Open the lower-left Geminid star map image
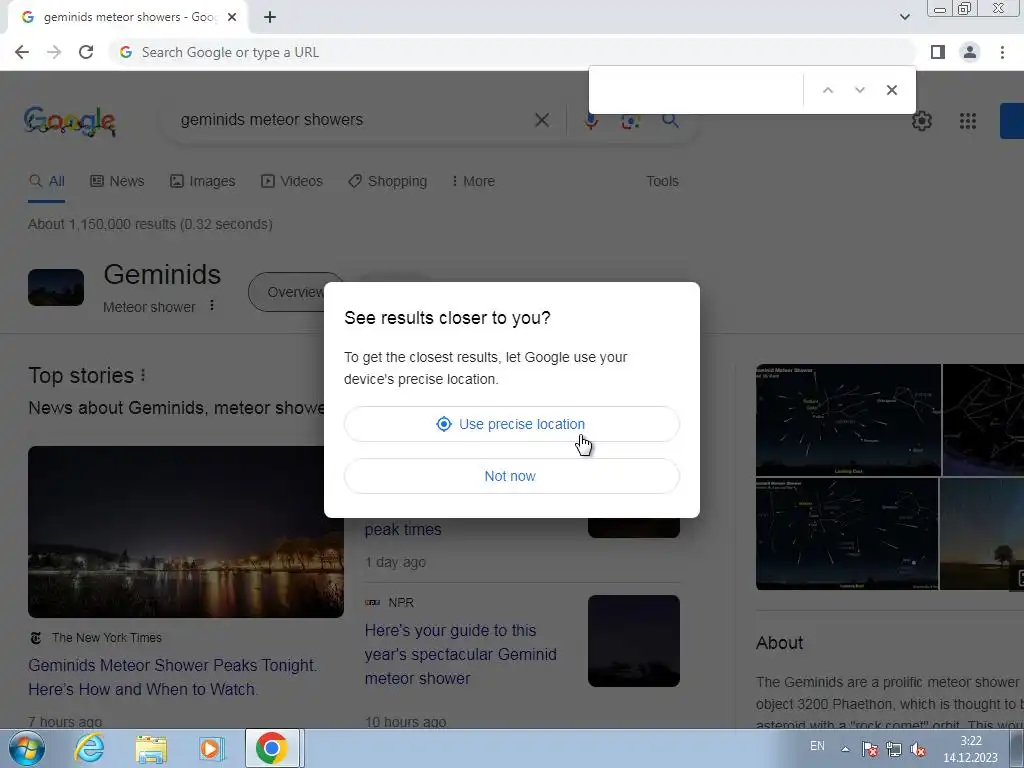The image size is (1024, 768). coord(847,534)
